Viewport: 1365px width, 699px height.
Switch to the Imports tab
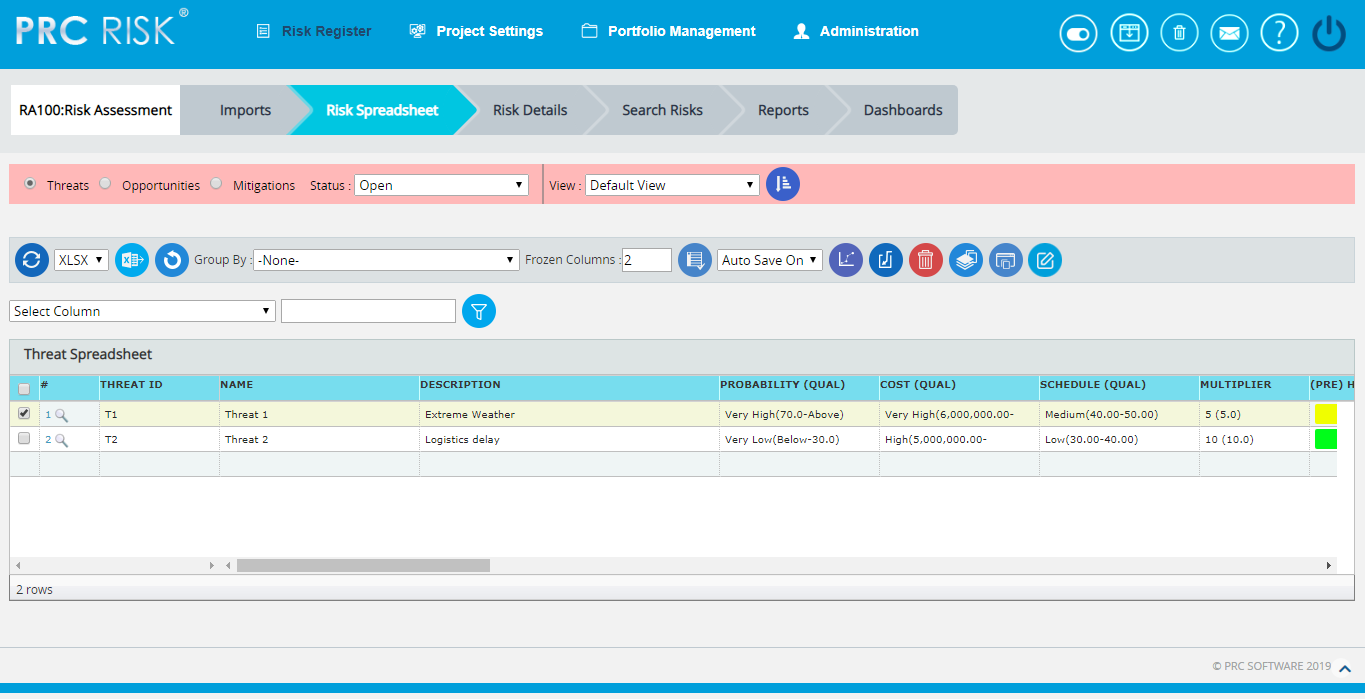point(245,110)
